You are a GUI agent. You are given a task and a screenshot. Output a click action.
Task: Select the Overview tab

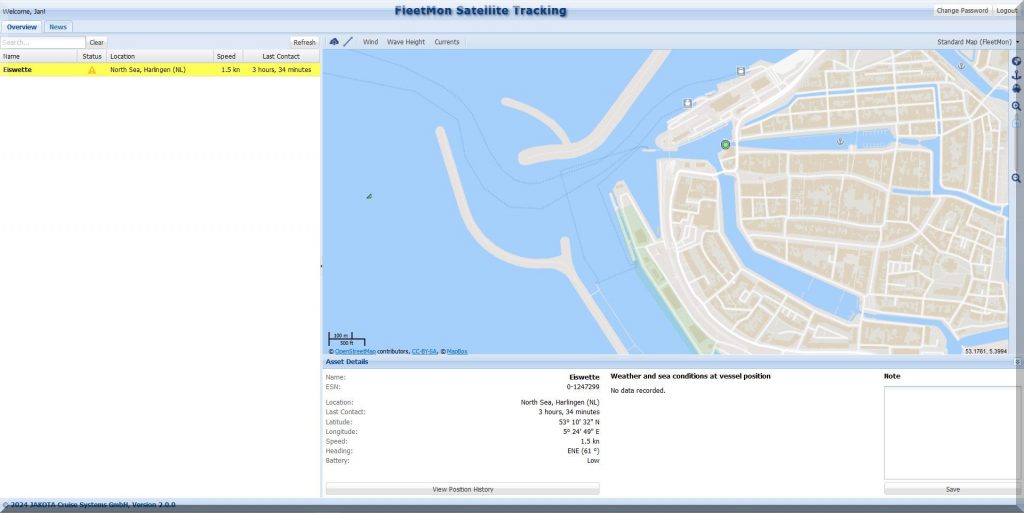(22, 27)
